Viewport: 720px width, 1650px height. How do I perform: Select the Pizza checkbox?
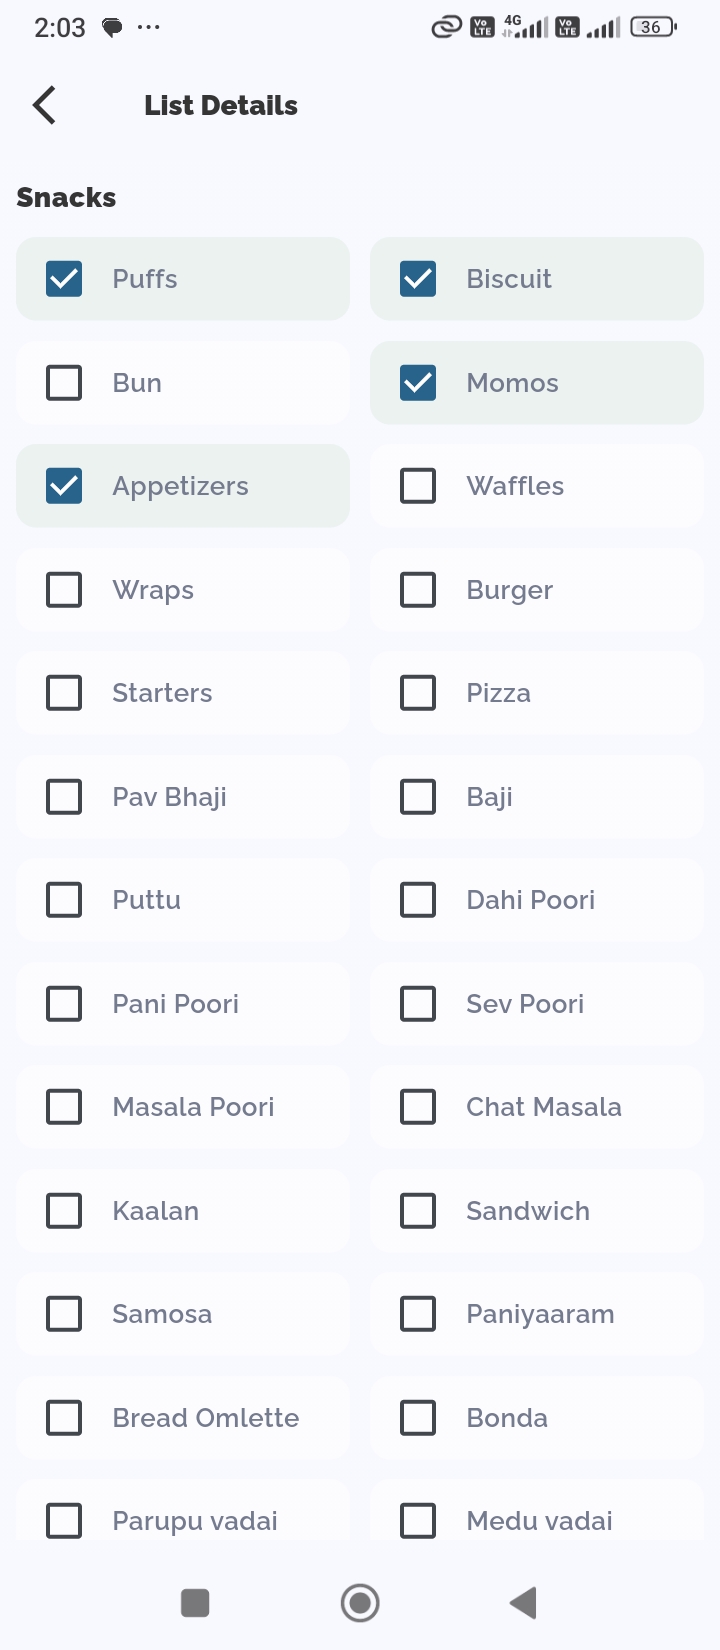tap(418, 693)
